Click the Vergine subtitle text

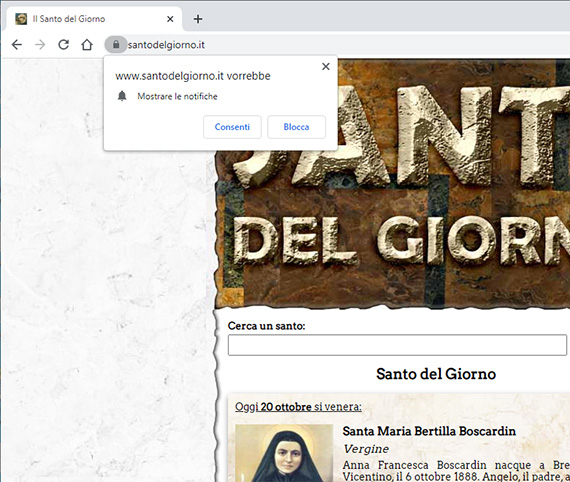tap(366, 449)
